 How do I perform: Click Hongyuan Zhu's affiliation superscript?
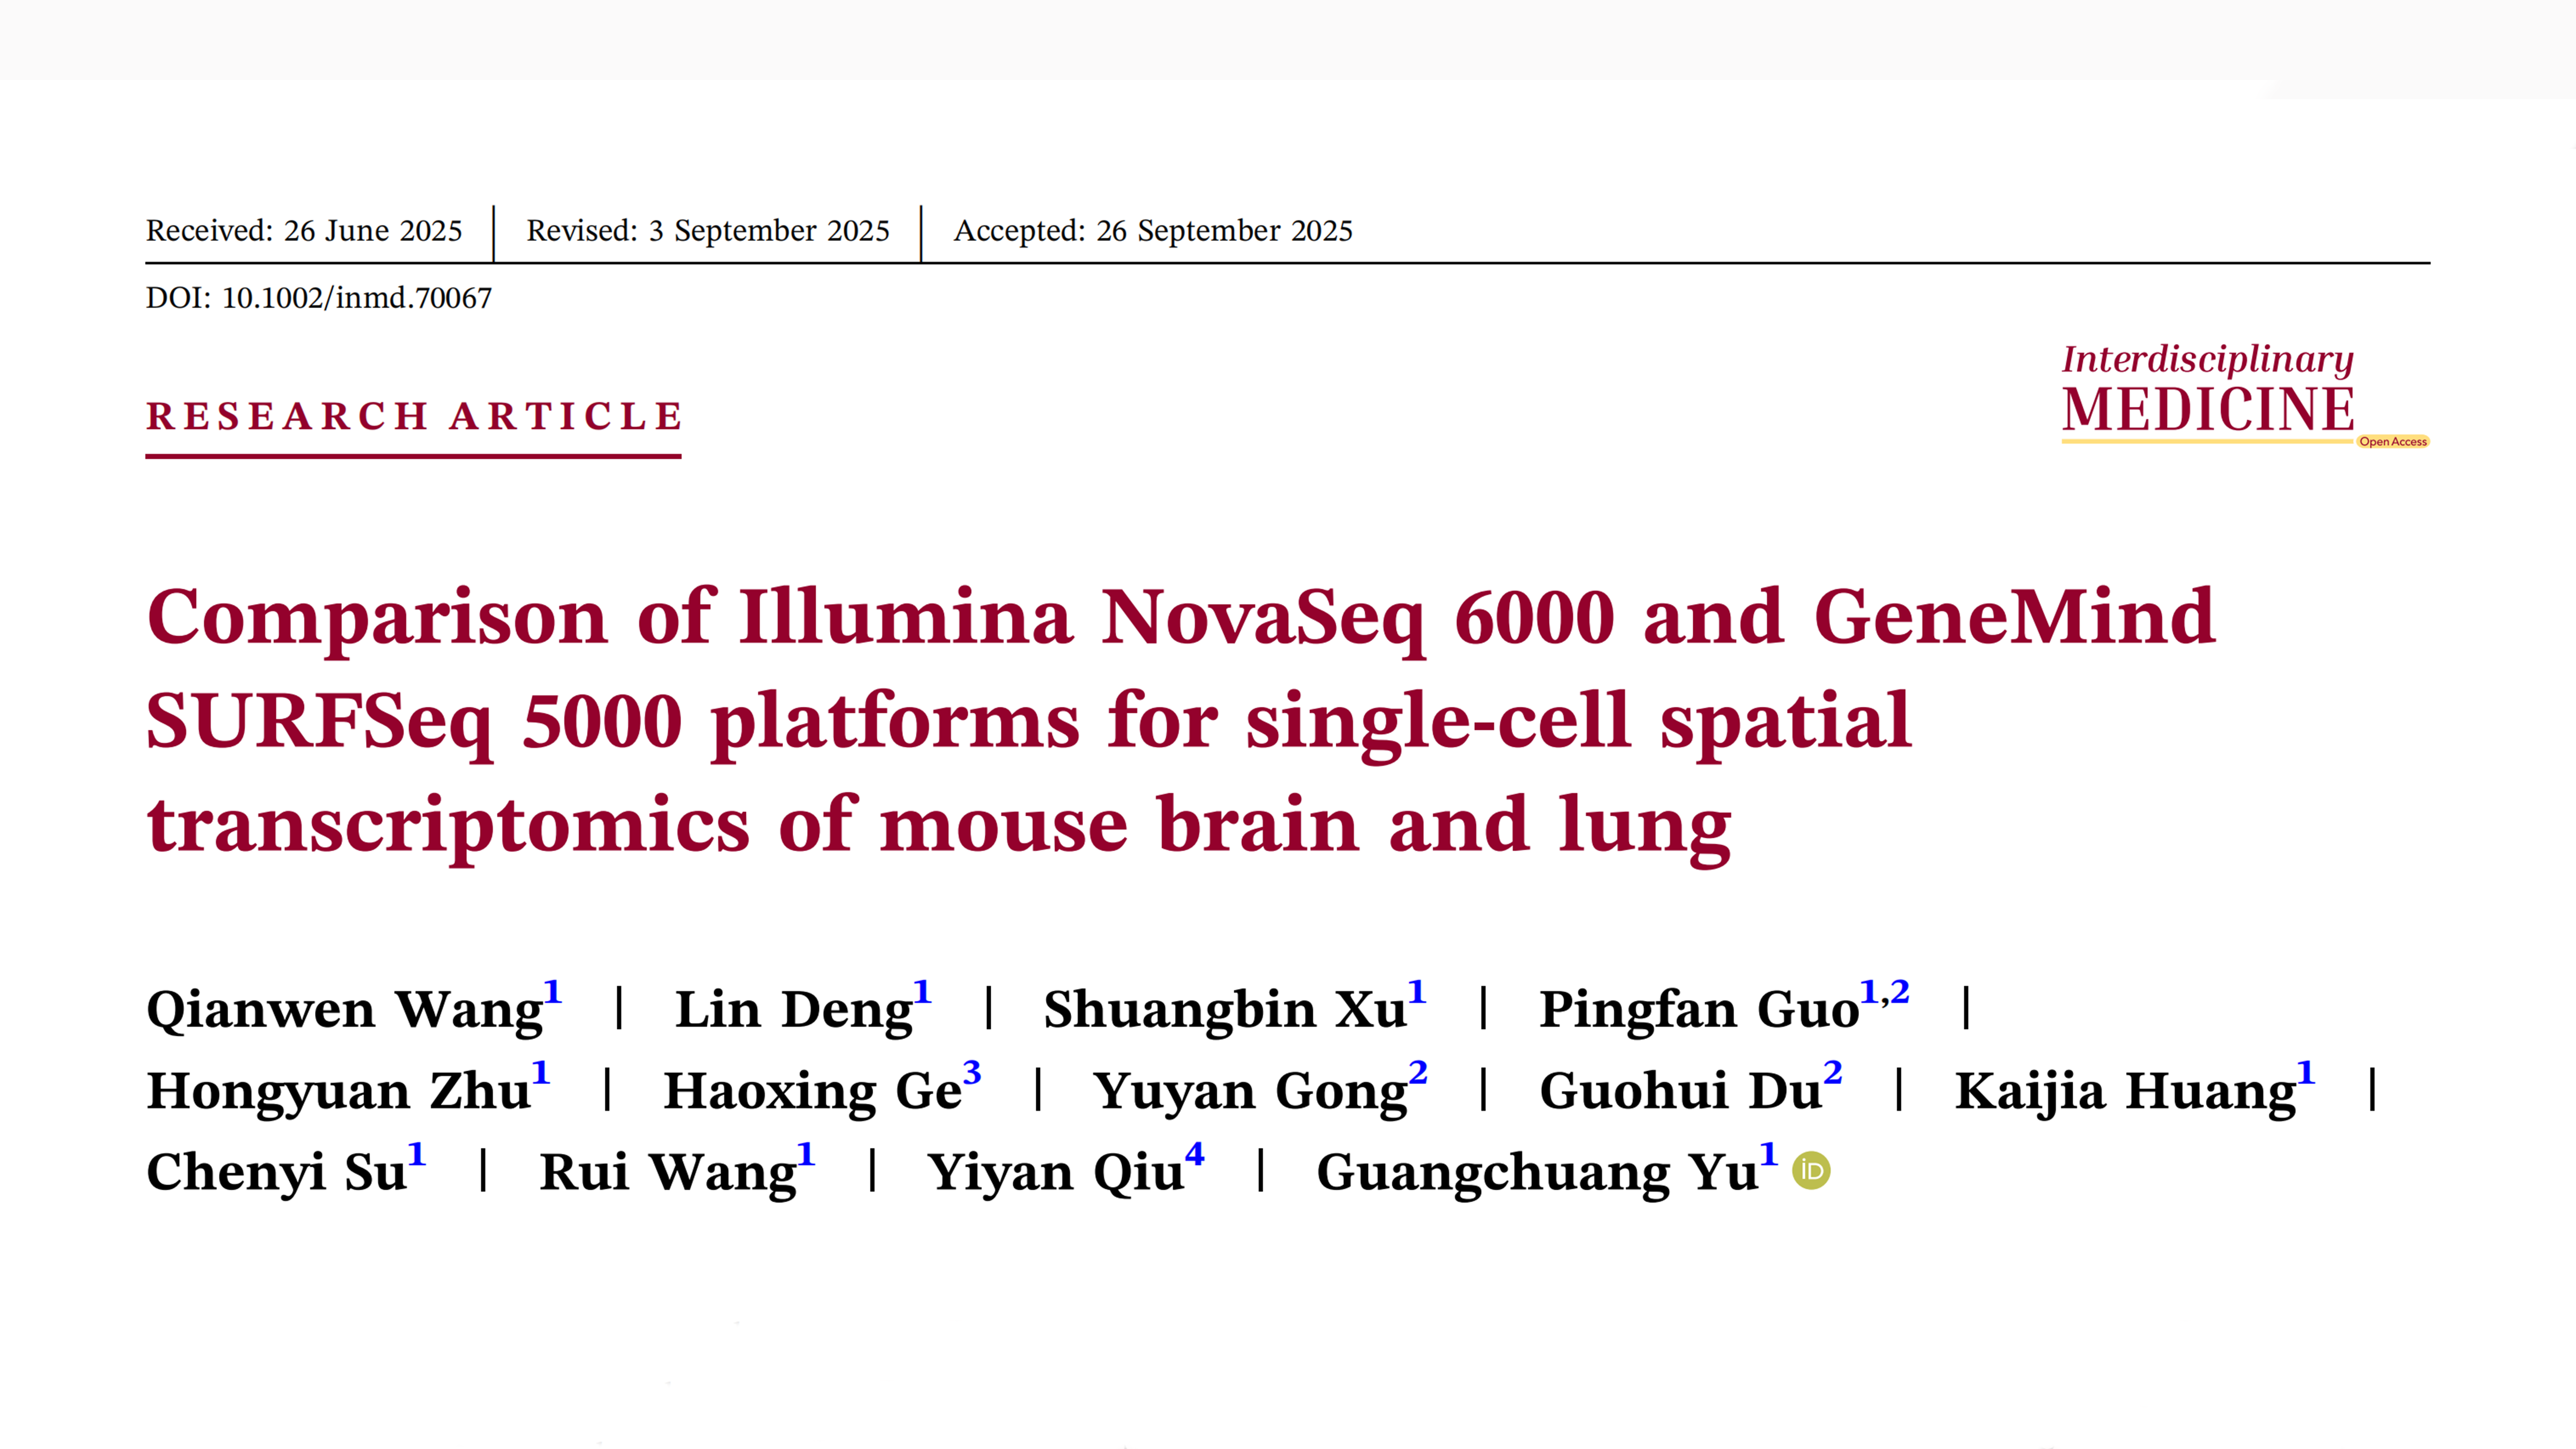click(x=541, y=1073)
